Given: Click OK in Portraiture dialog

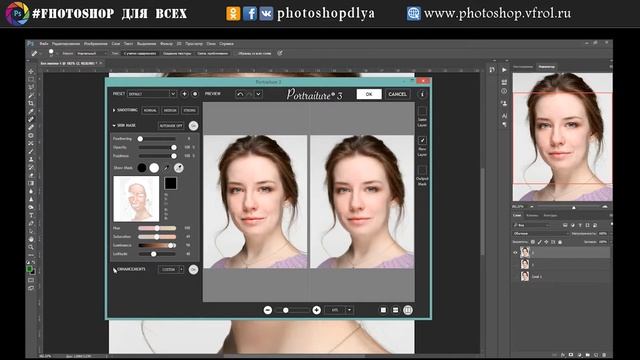Looking at the screenshot, I should click(x=369, y=94).
